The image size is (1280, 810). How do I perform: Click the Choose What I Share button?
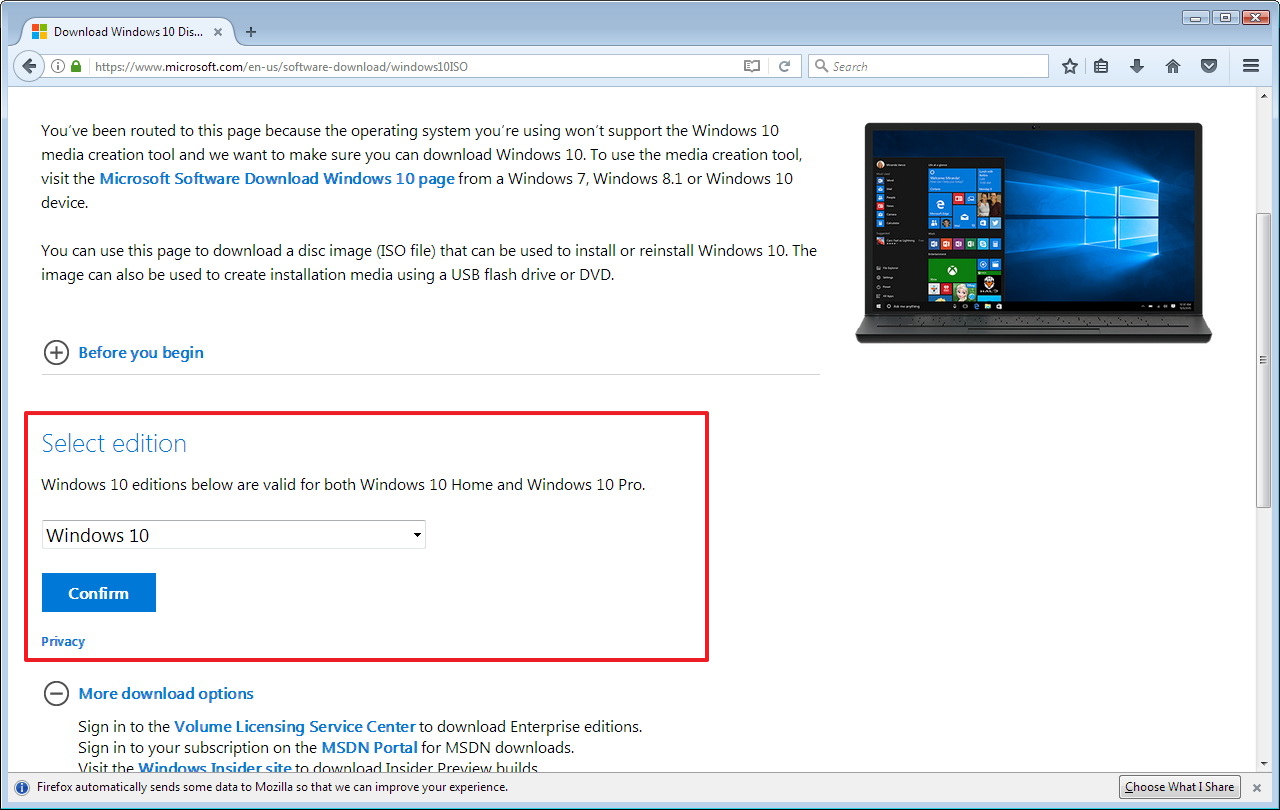coord(1180,787)
